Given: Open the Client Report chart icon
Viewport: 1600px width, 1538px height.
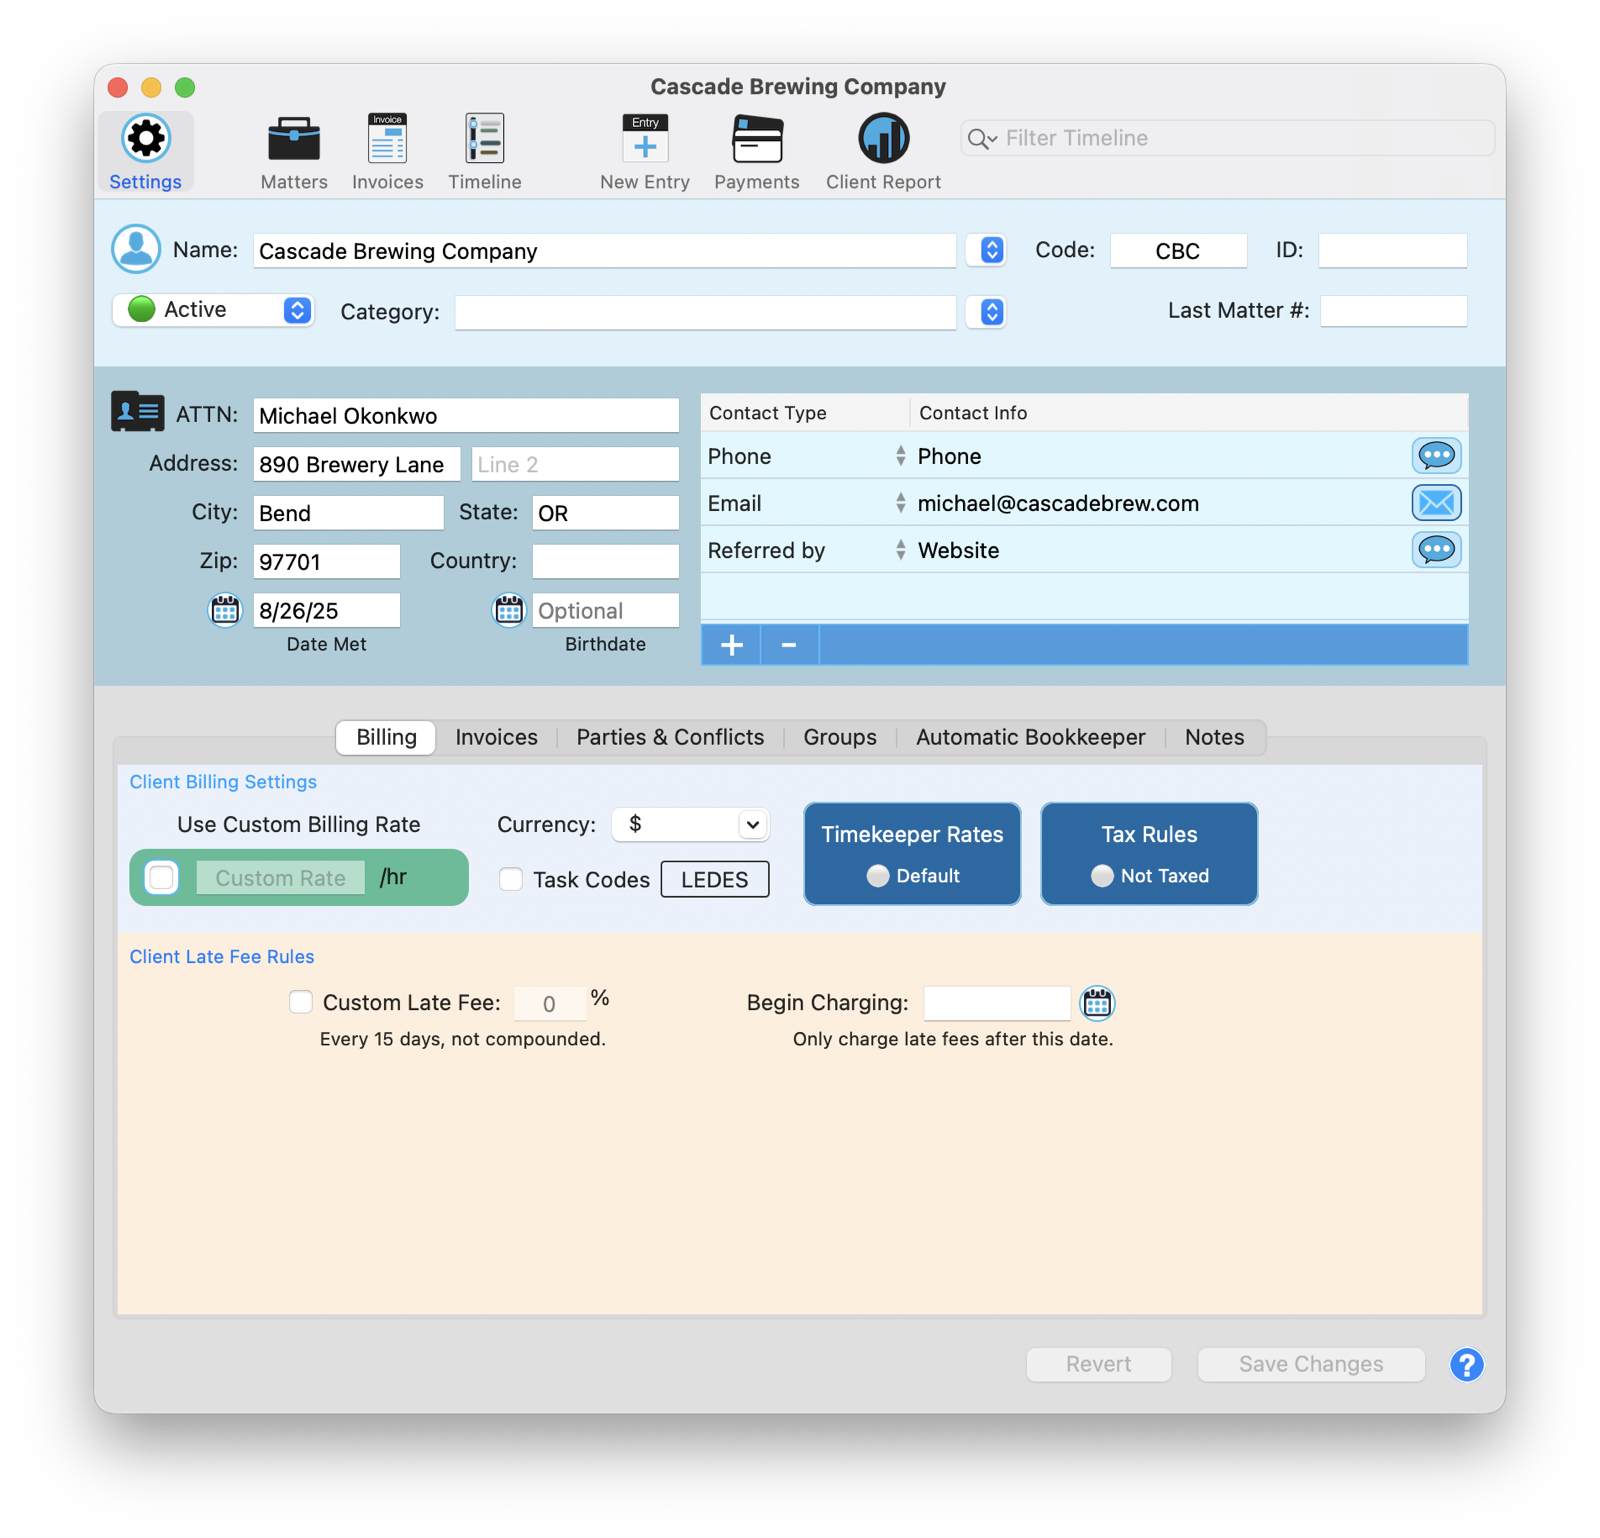Looking at the screenshot, I should [x=883, y=139].
